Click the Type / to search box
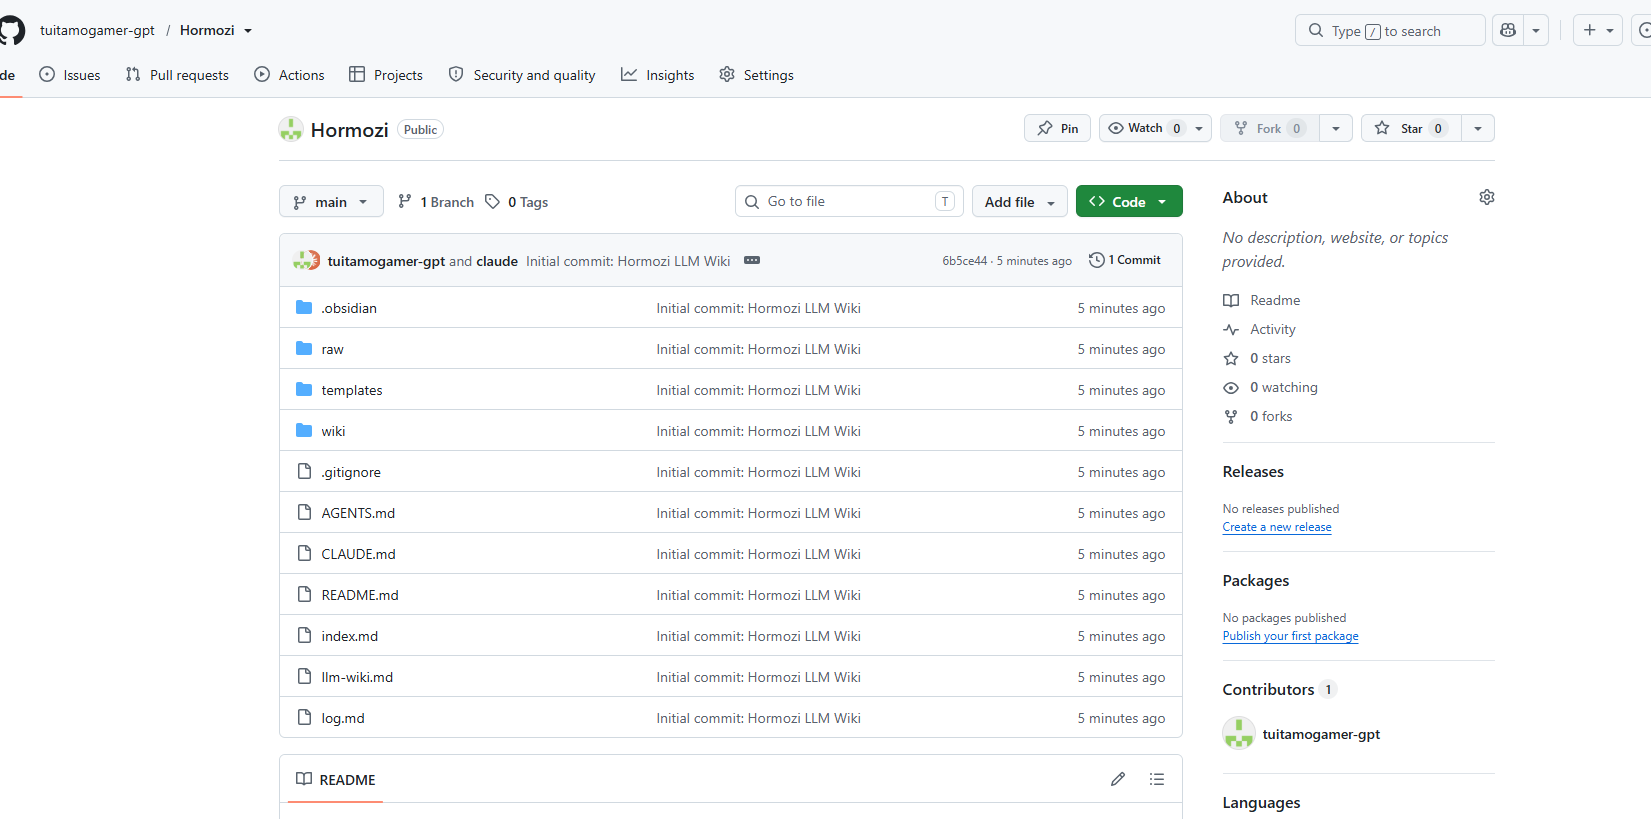This screenshot has height=819, width=1651. coord(1390,30)
